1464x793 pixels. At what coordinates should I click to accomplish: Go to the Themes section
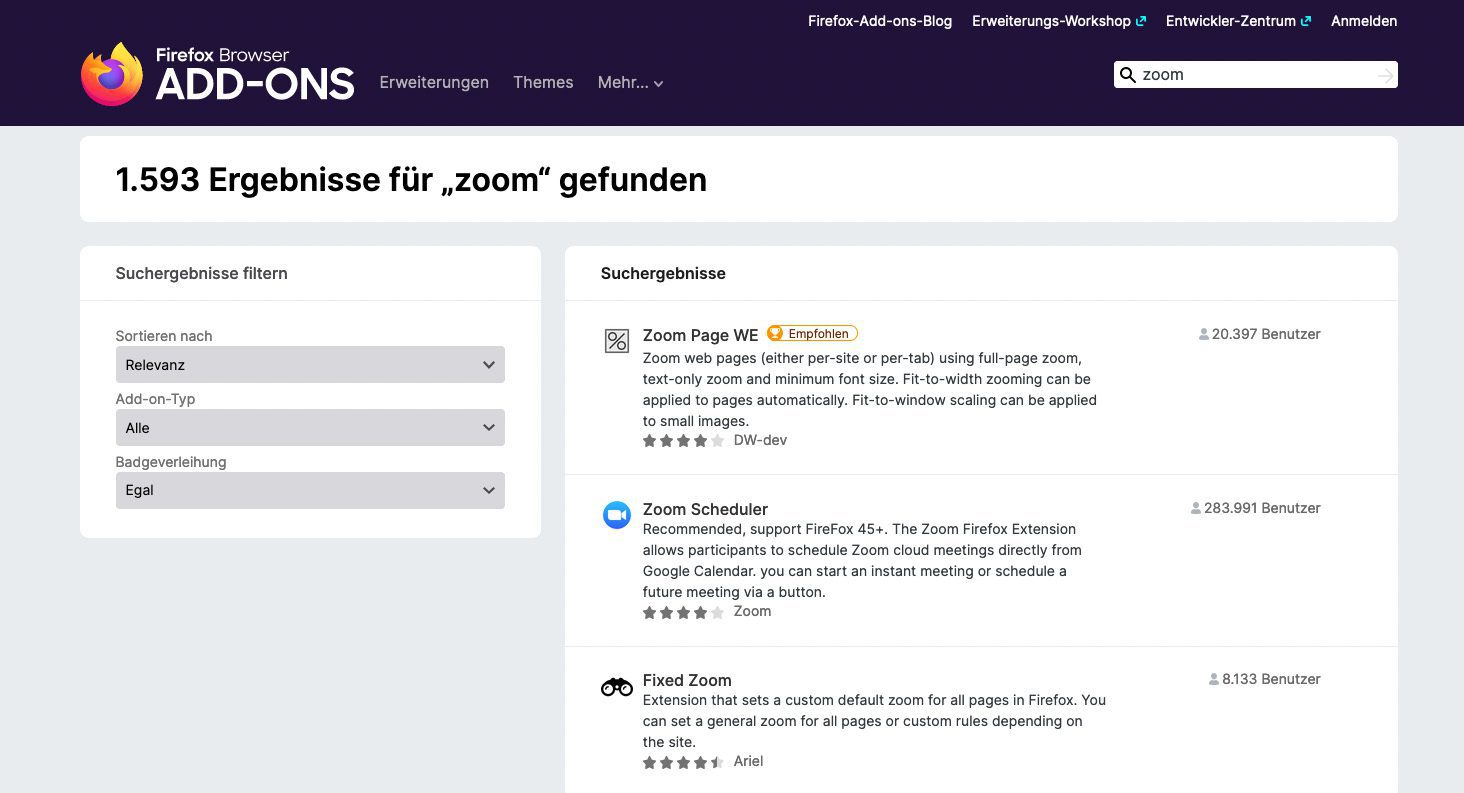pos(543,83)
